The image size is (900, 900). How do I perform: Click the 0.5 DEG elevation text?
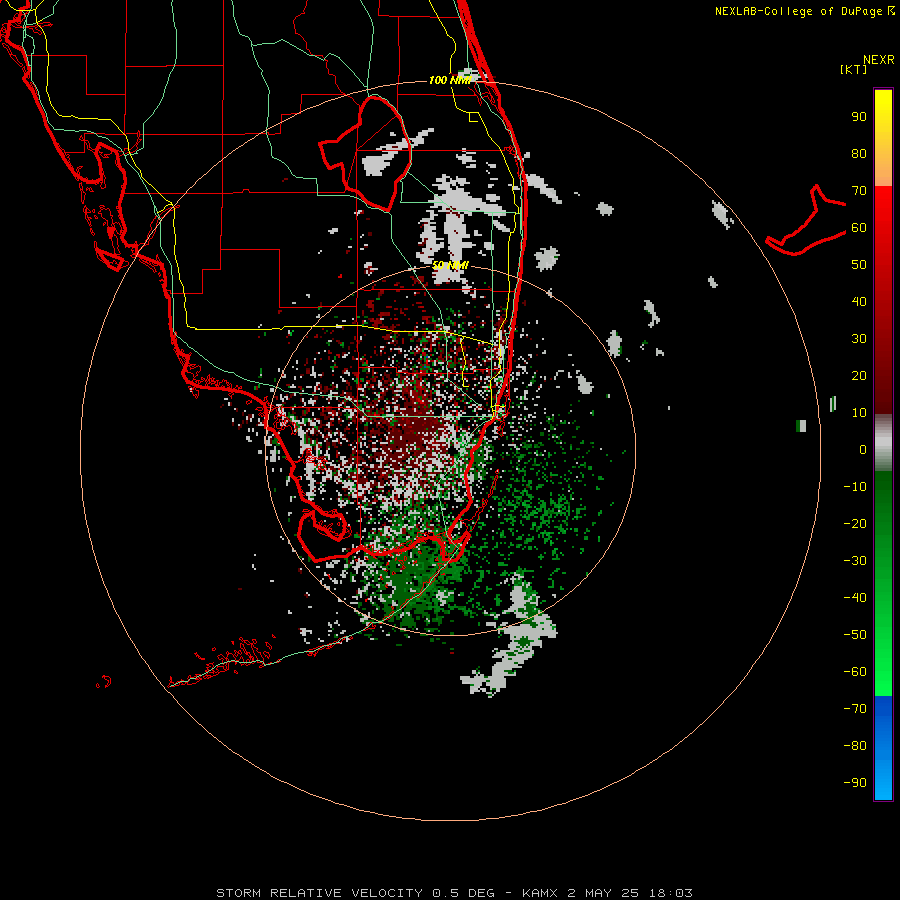pos(463,893)
